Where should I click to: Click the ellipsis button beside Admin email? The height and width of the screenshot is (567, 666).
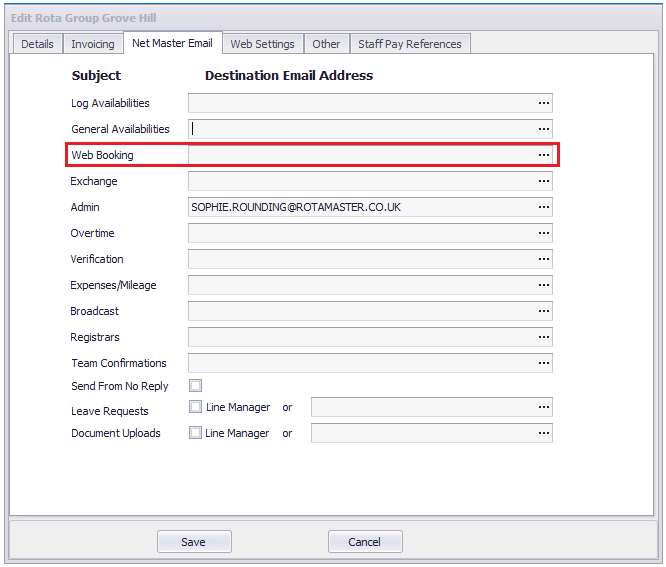[544, 207]
